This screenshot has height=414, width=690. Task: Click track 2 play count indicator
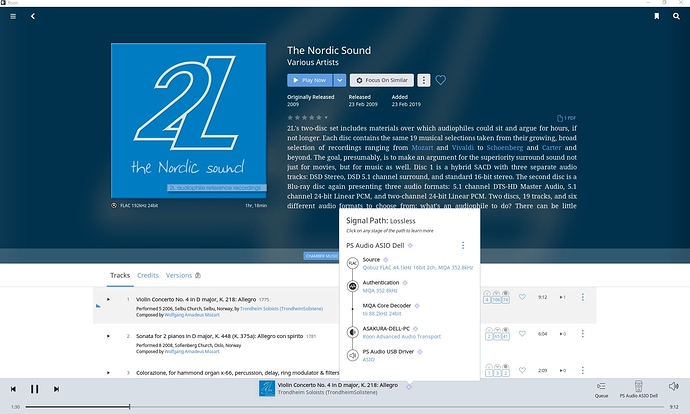point(562,334)
